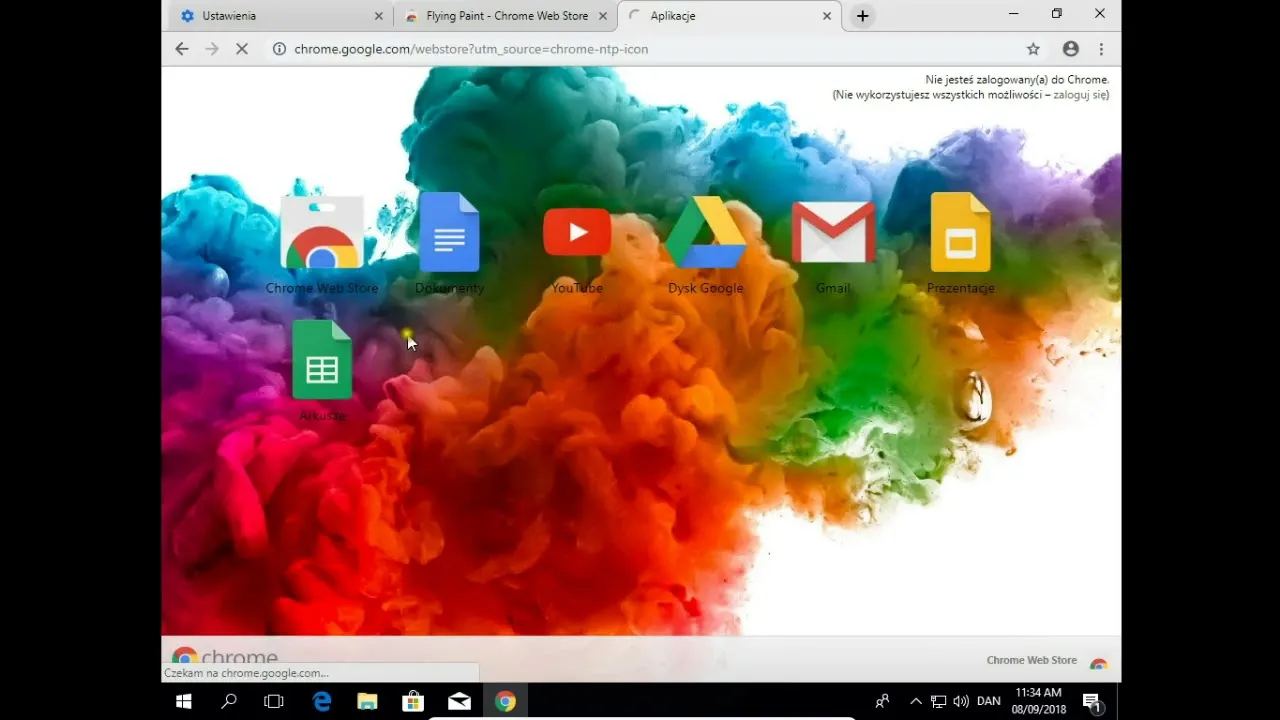Viewport: 1280px width, 720px height.
Task: Show hidden system tray icons
Action: point(915,702)
